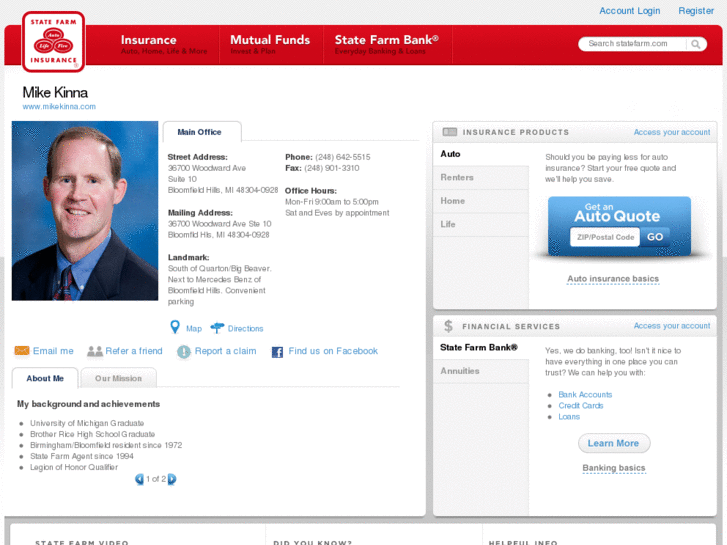
Task: Click 'Legion of Honor Qualifier' list item
Action: click(x=74, y=468)
